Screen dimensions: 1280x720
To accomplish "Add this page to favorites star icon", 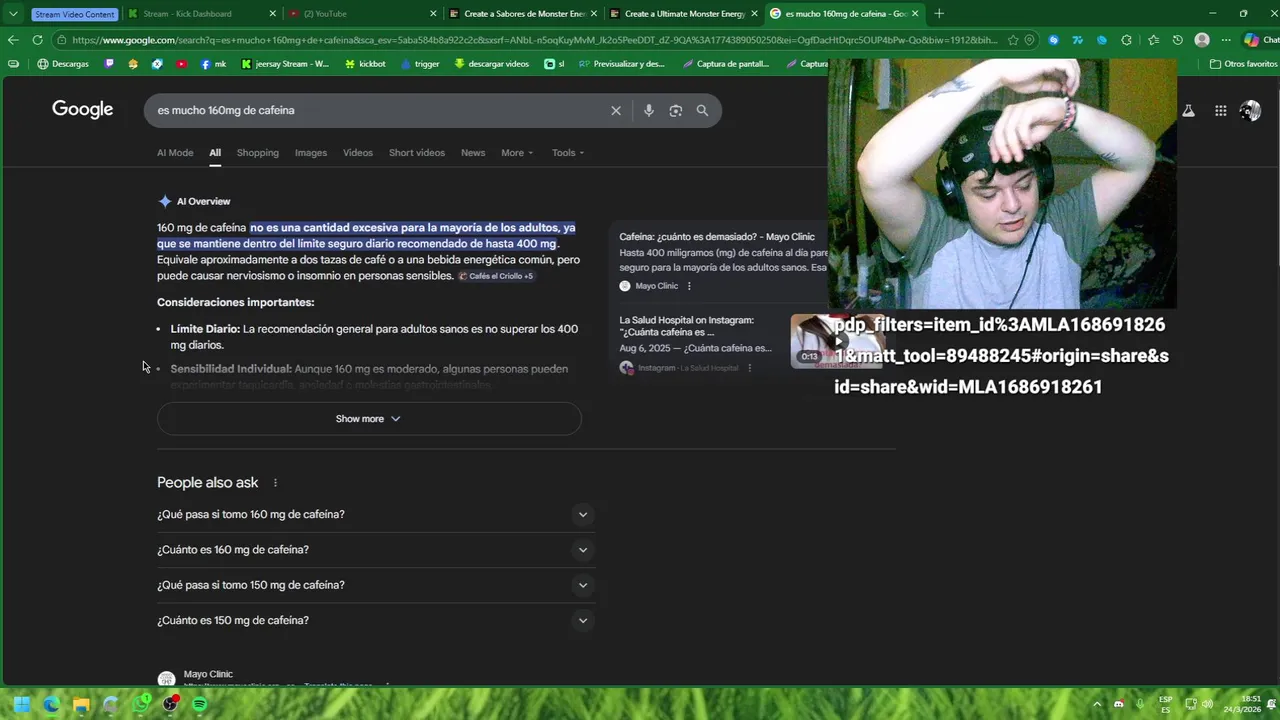I will pyautogui.click(x=1013, y=40).
